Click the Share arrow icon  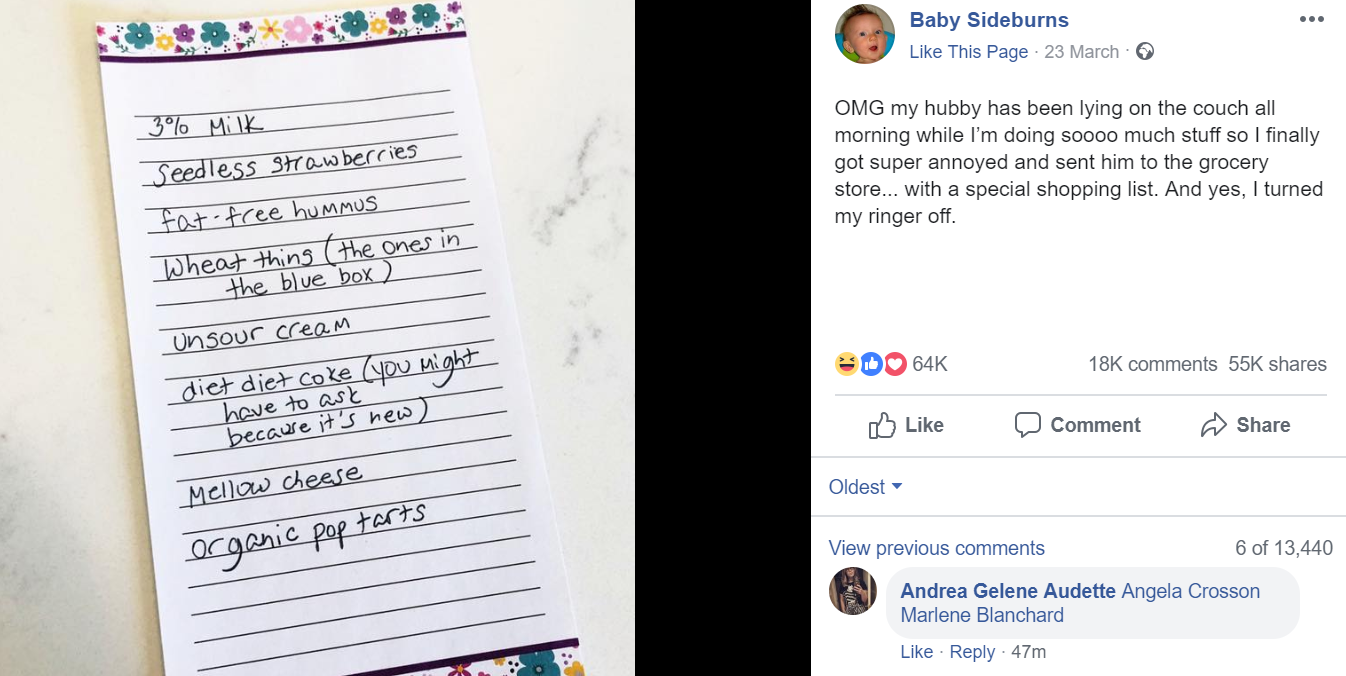pos(1213,425)
